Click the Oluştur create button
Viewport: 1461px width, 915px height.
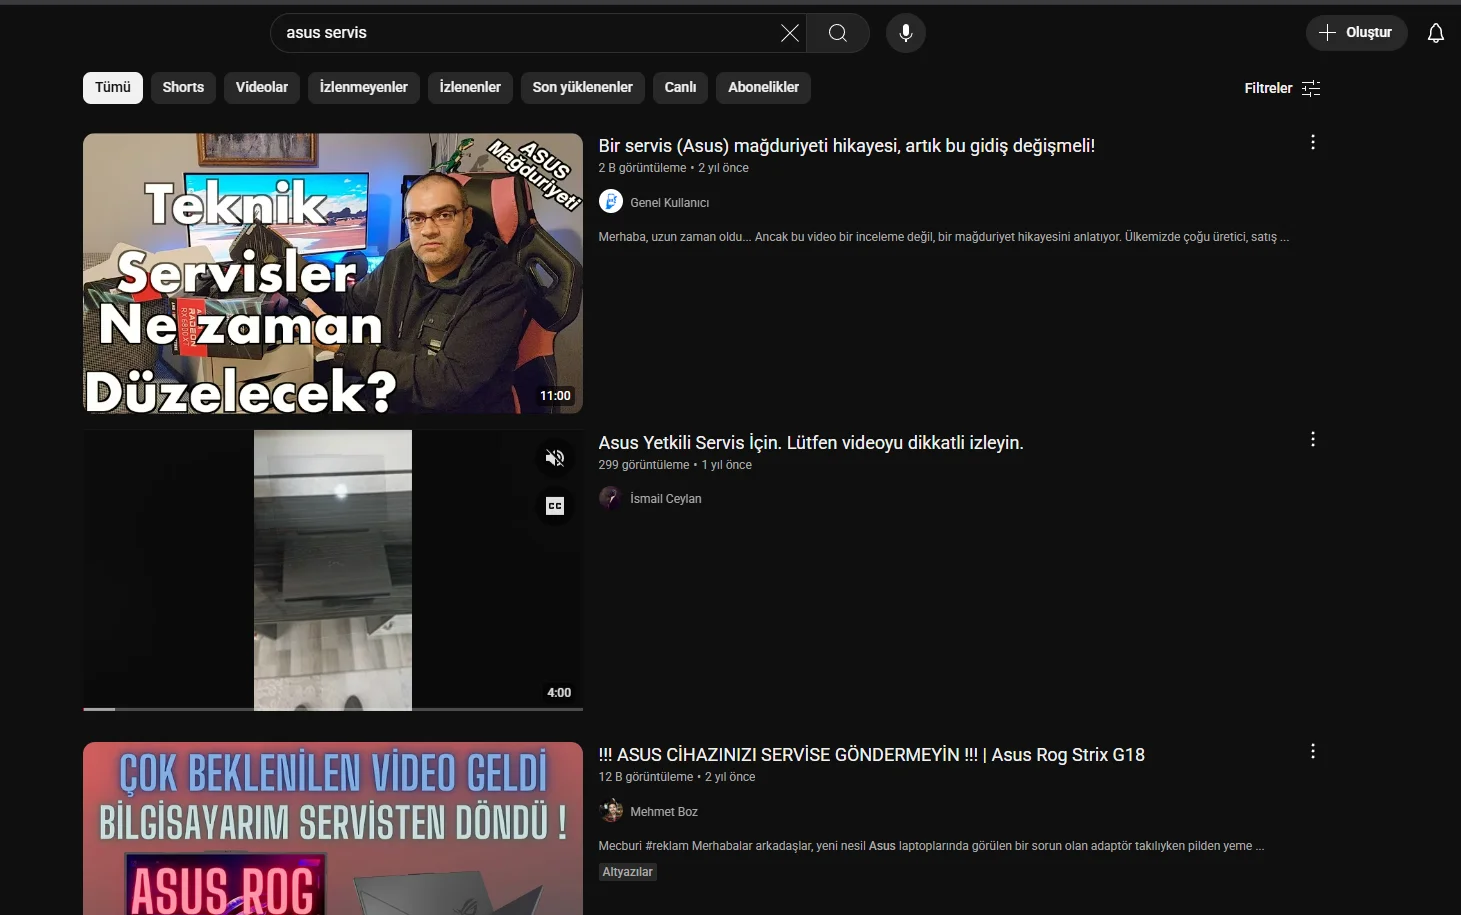coord(1356,33)
